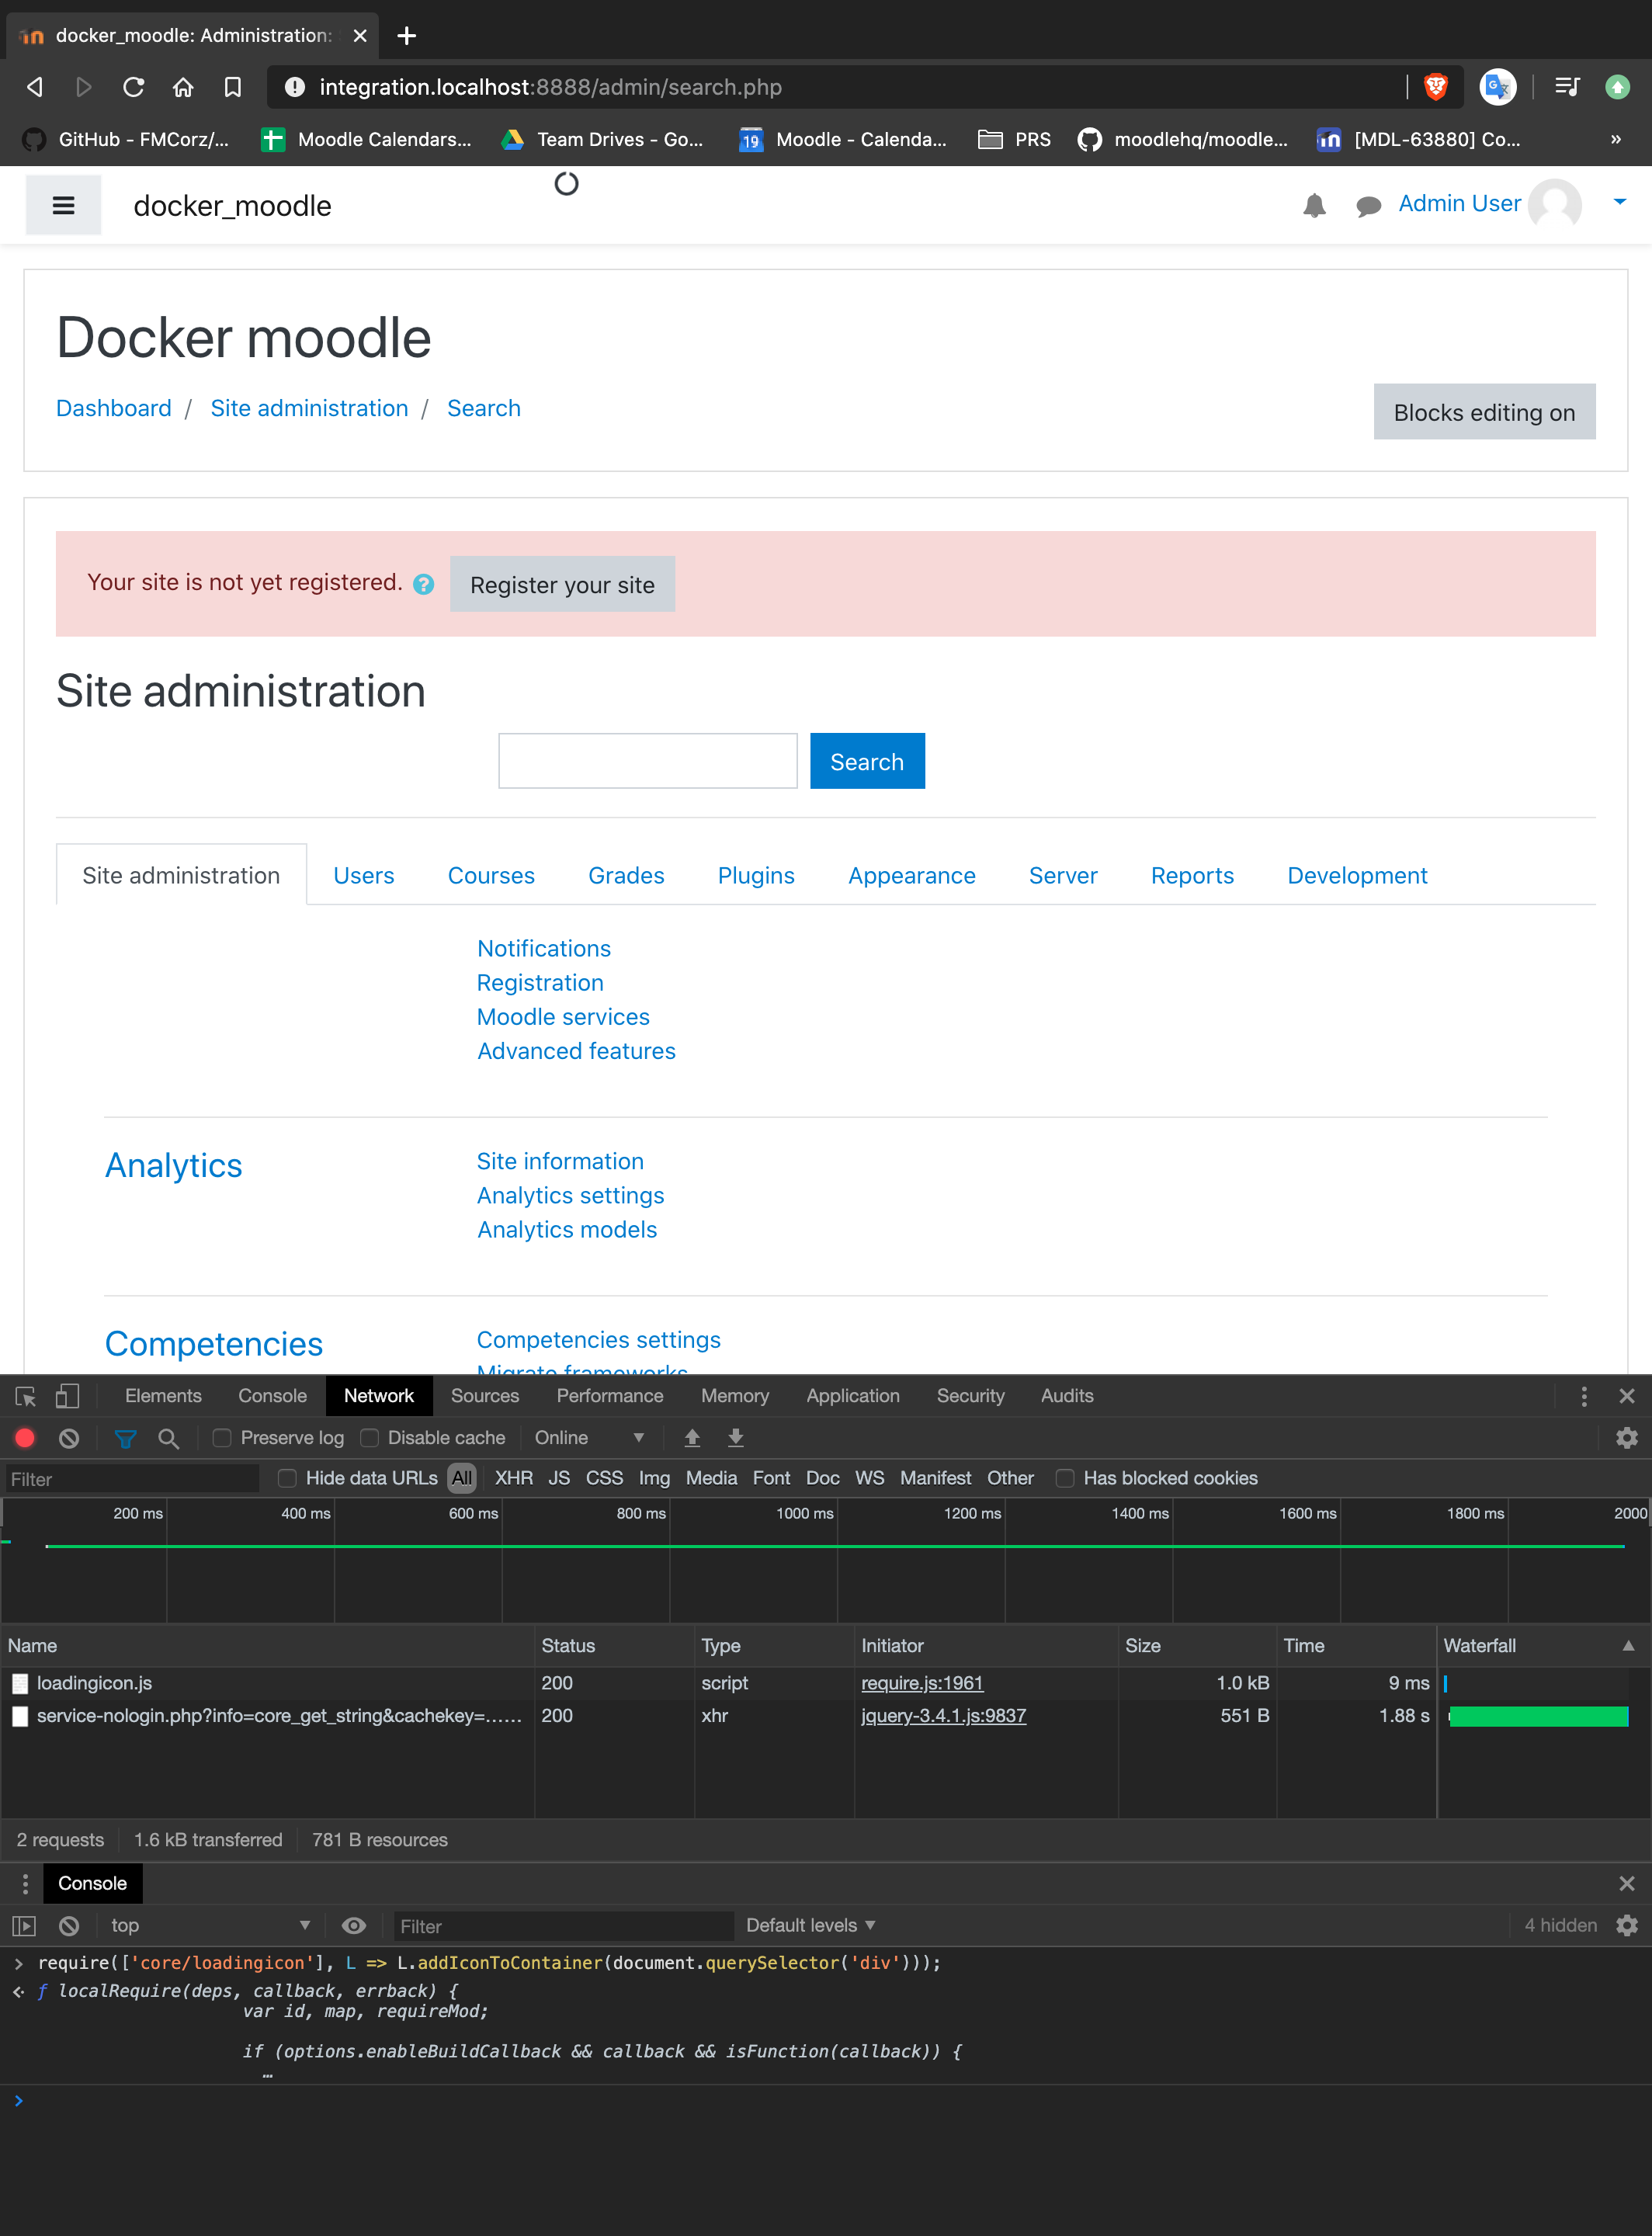The height and width of the screenshot is (2236, 1652).
Task: Toggle DevTools device toolbar icon
Action: 67,1396
